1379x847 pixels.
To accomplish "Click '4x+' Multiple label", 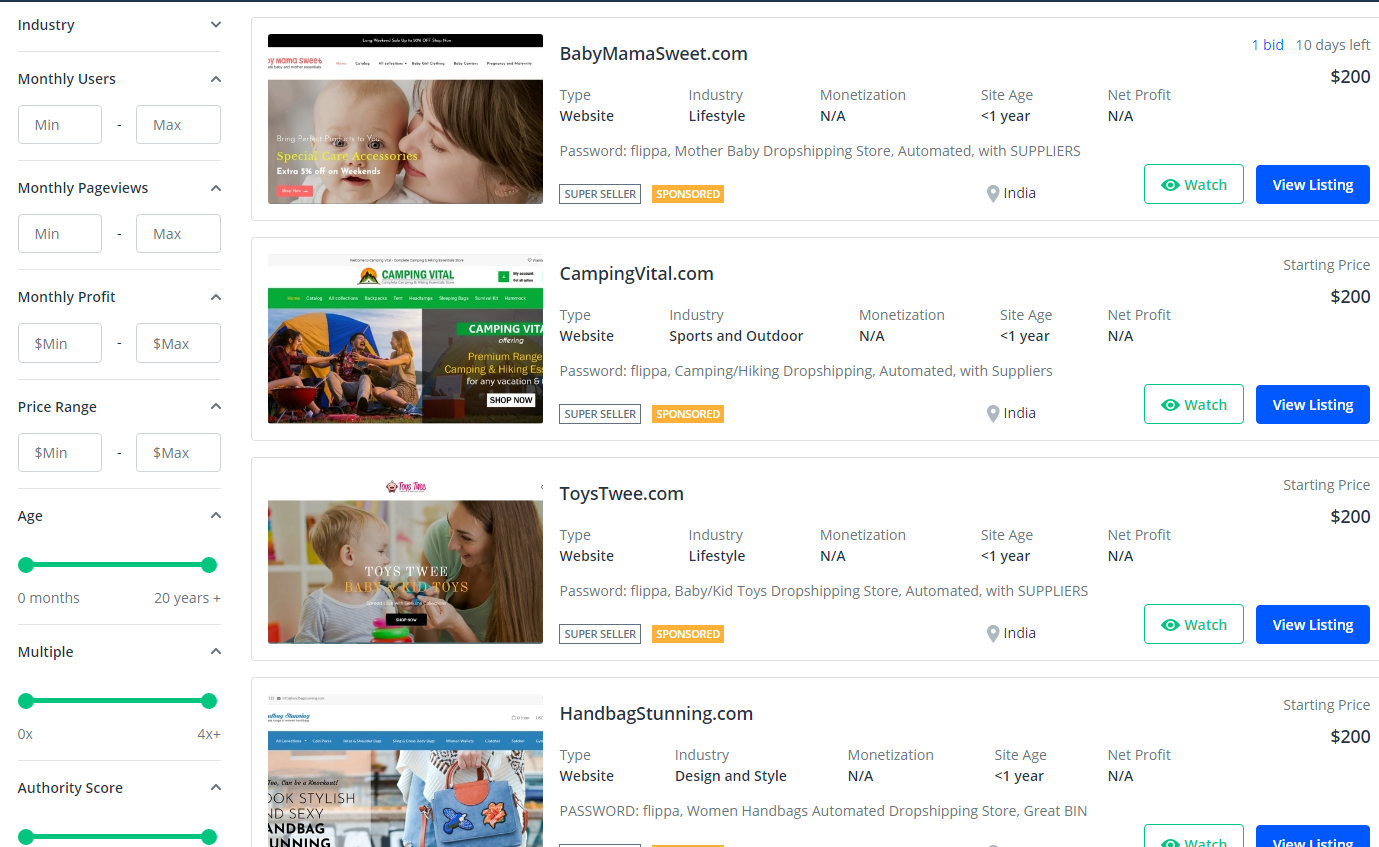I will [209, 734].
